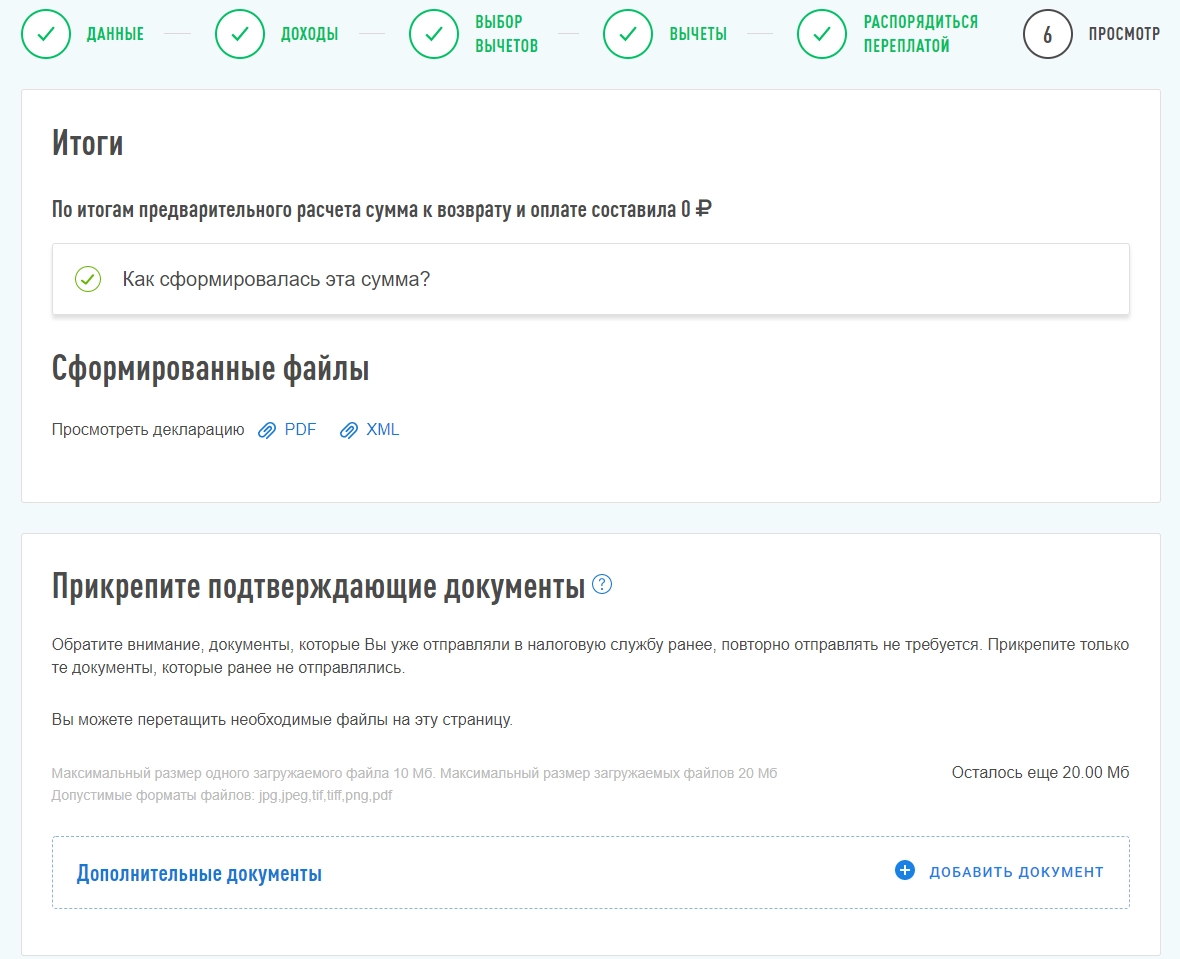The height and width of the screenshot is (959, 1180).
Task: Go to the Данные step label
Action: point(115,34)
